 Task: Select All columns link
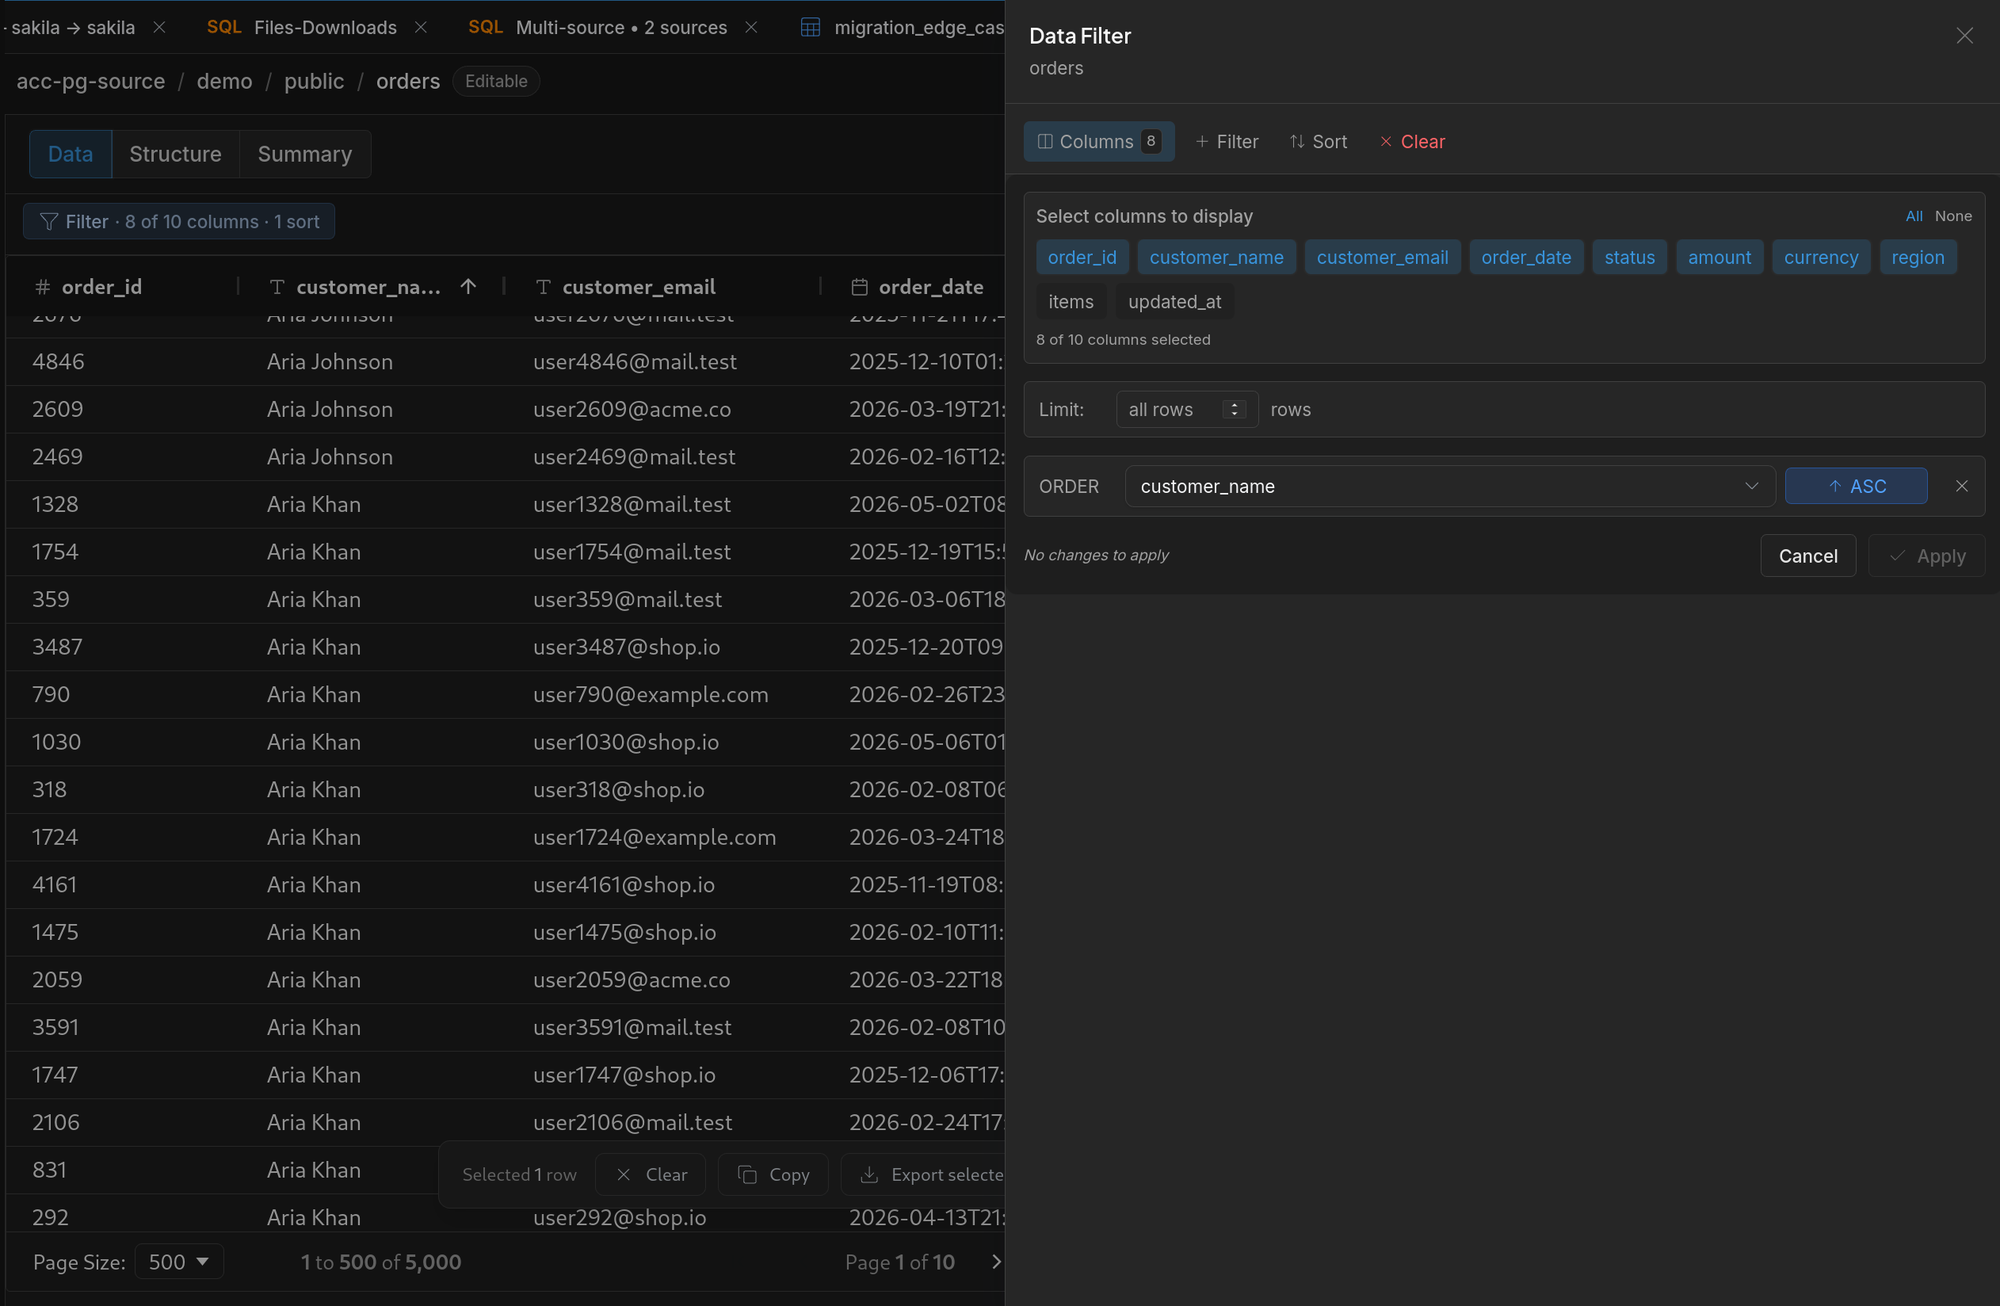coord(1913,216)
